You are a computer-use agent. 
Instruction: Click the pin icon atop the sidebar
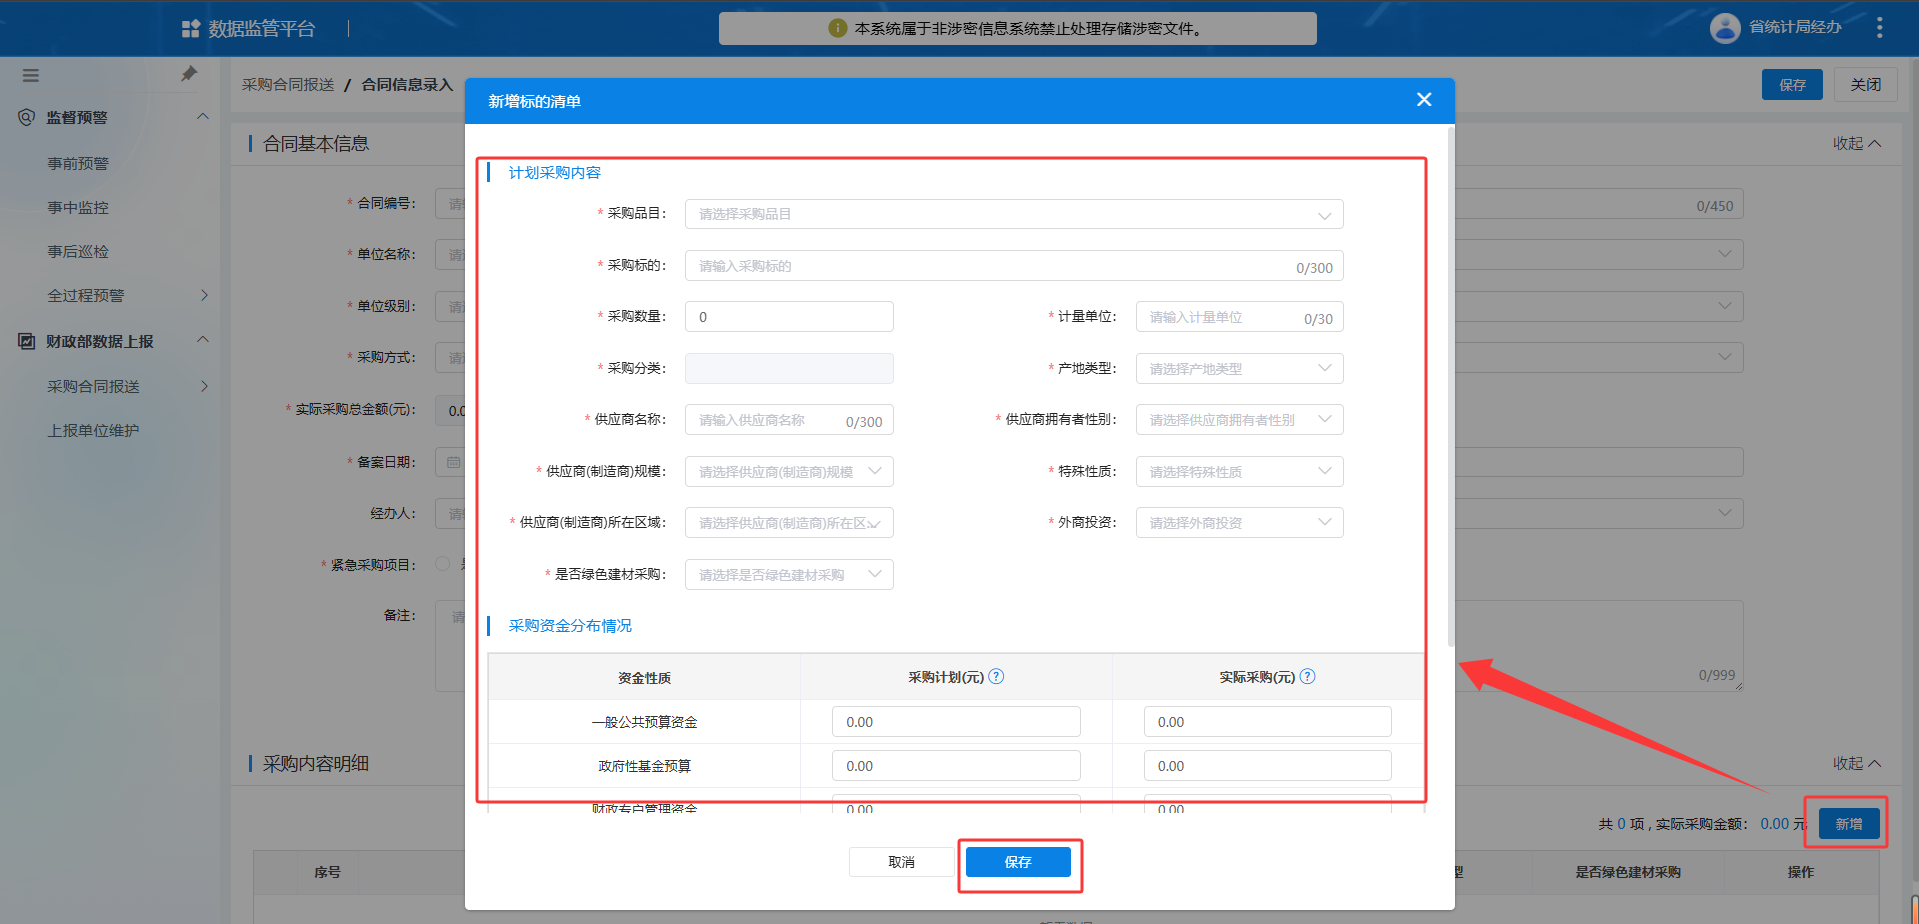coord(189,74)
